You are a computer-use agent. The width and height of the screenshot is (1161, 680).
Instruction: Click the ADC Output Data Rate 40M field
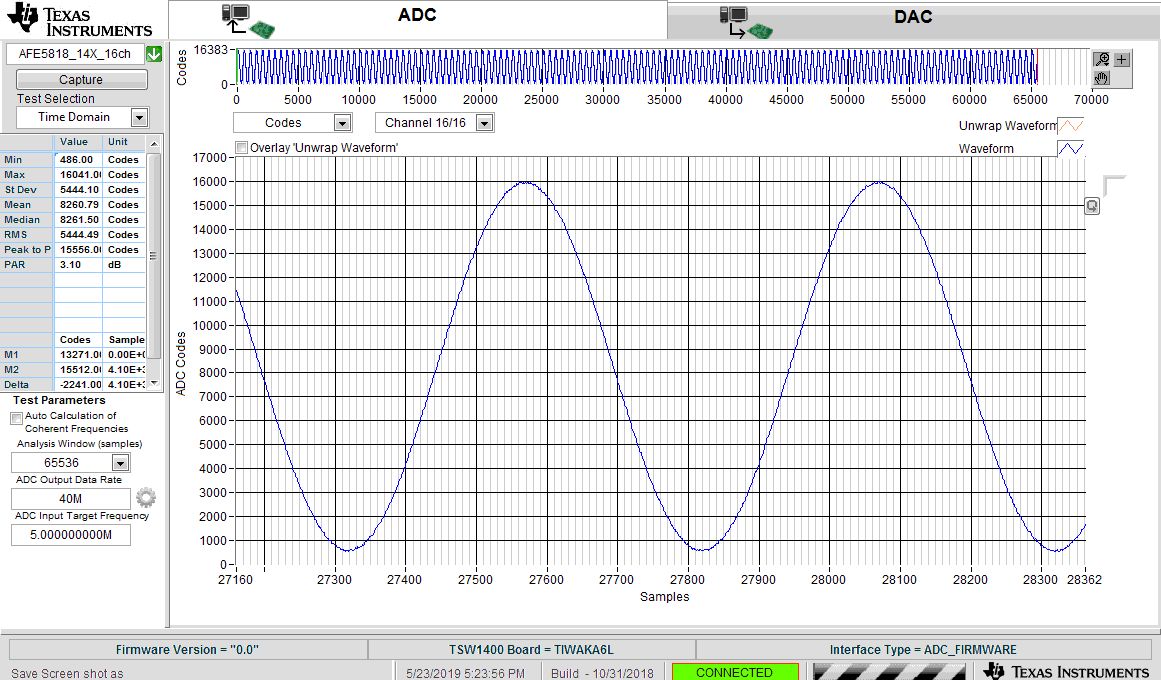click(x=71, y=499)
